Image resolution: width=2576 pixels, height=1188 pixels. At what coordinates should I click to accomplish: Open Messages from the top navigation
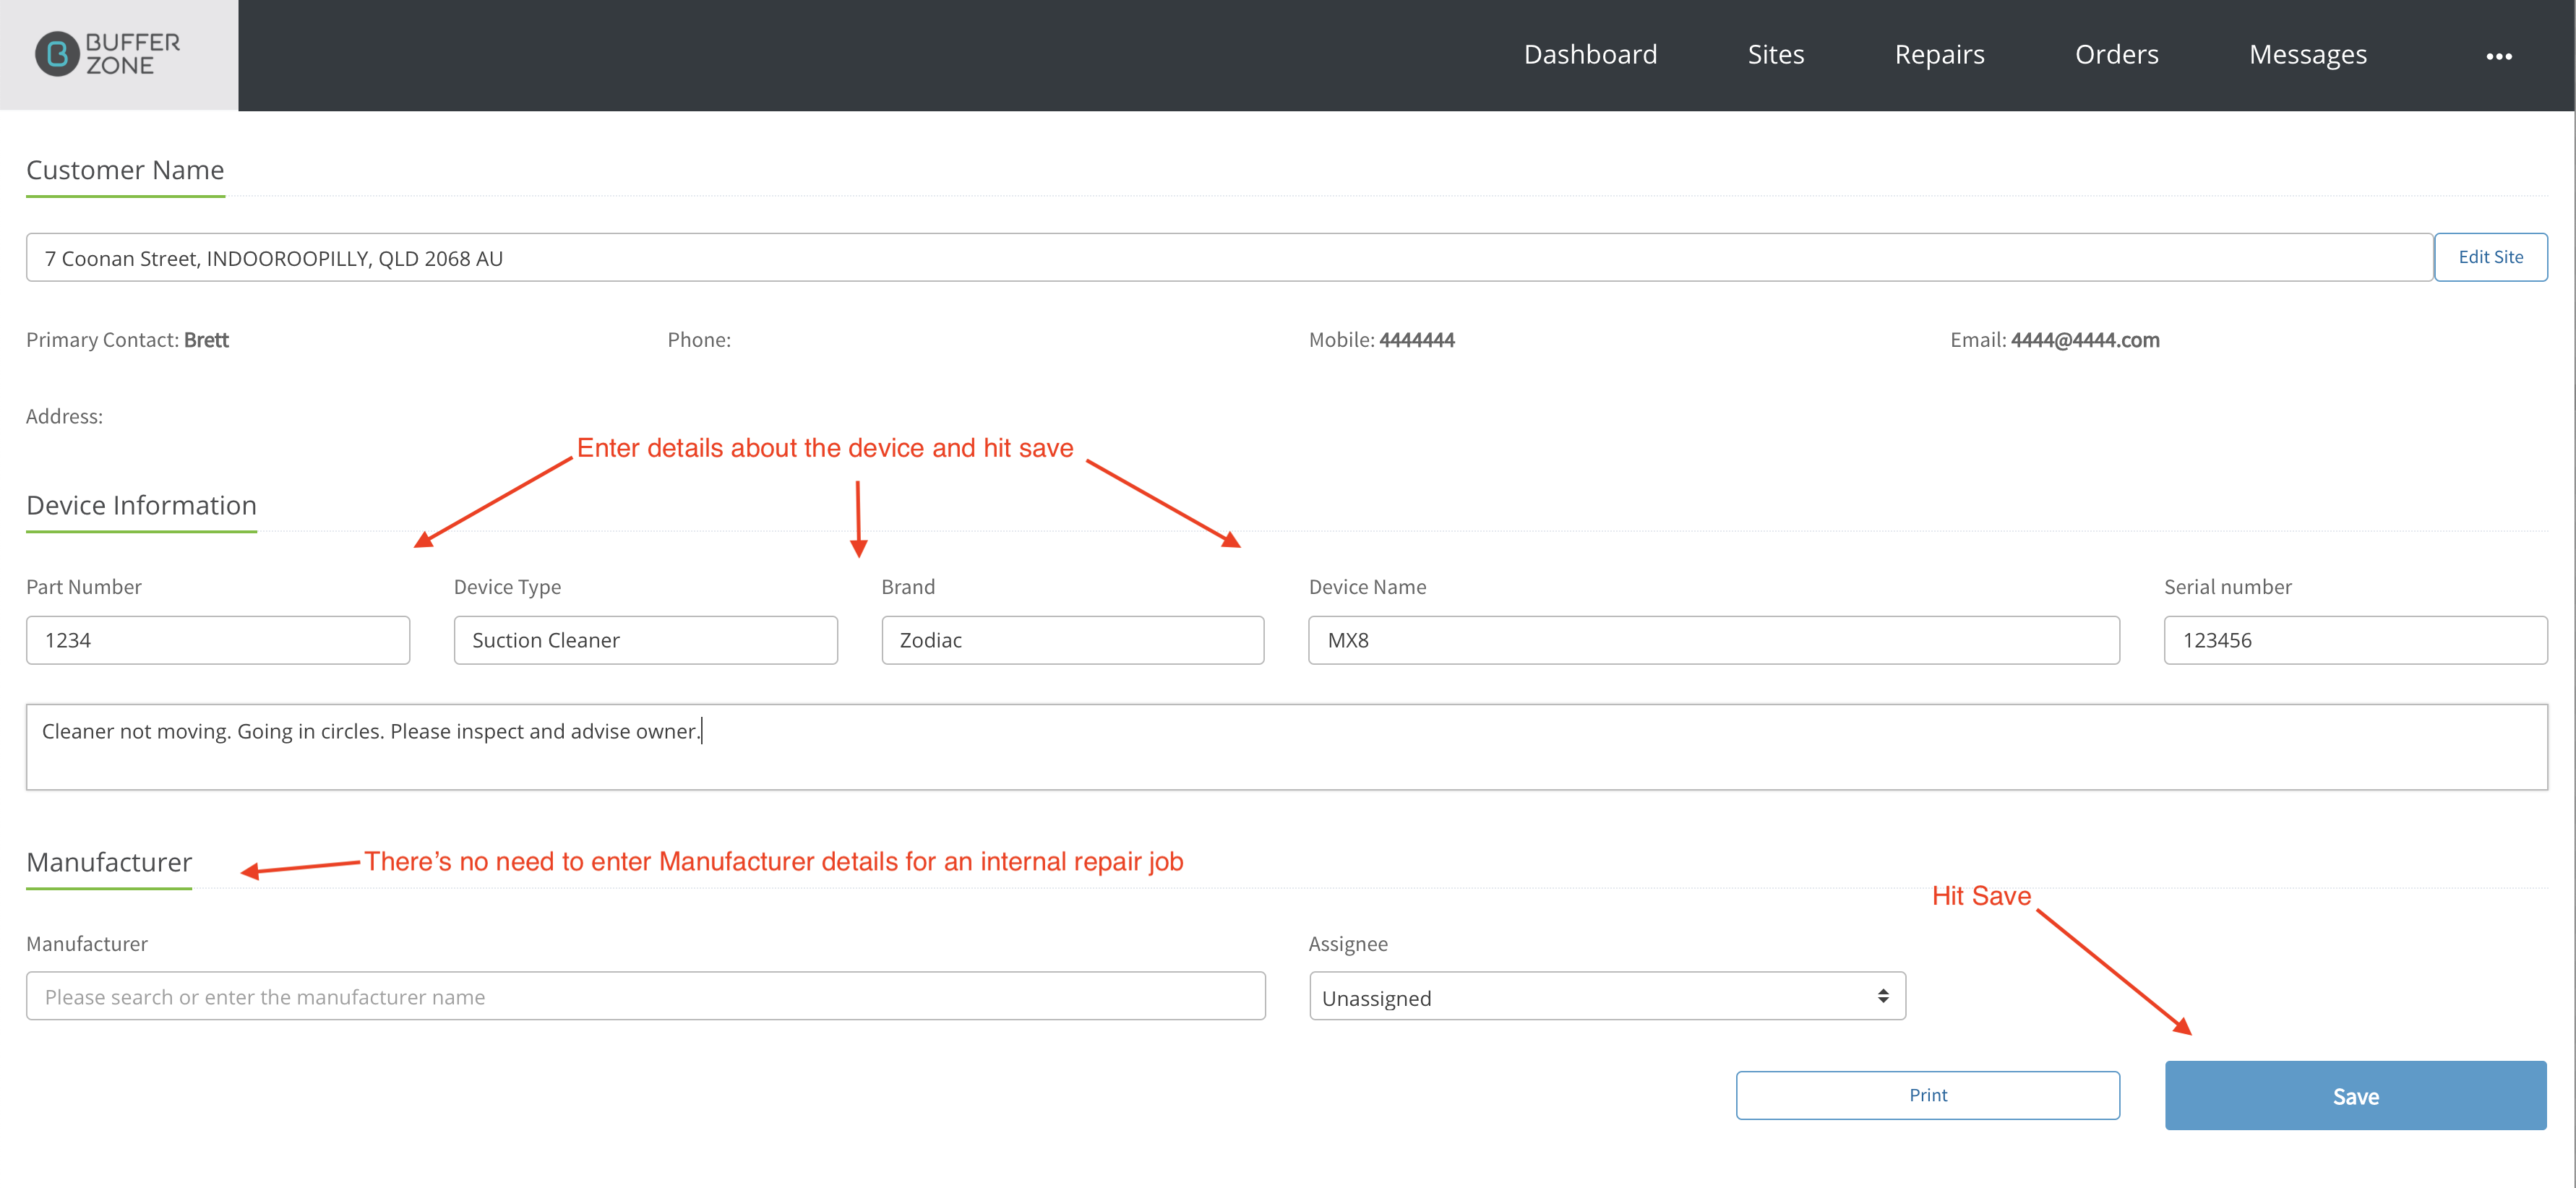click(2307, 54)
